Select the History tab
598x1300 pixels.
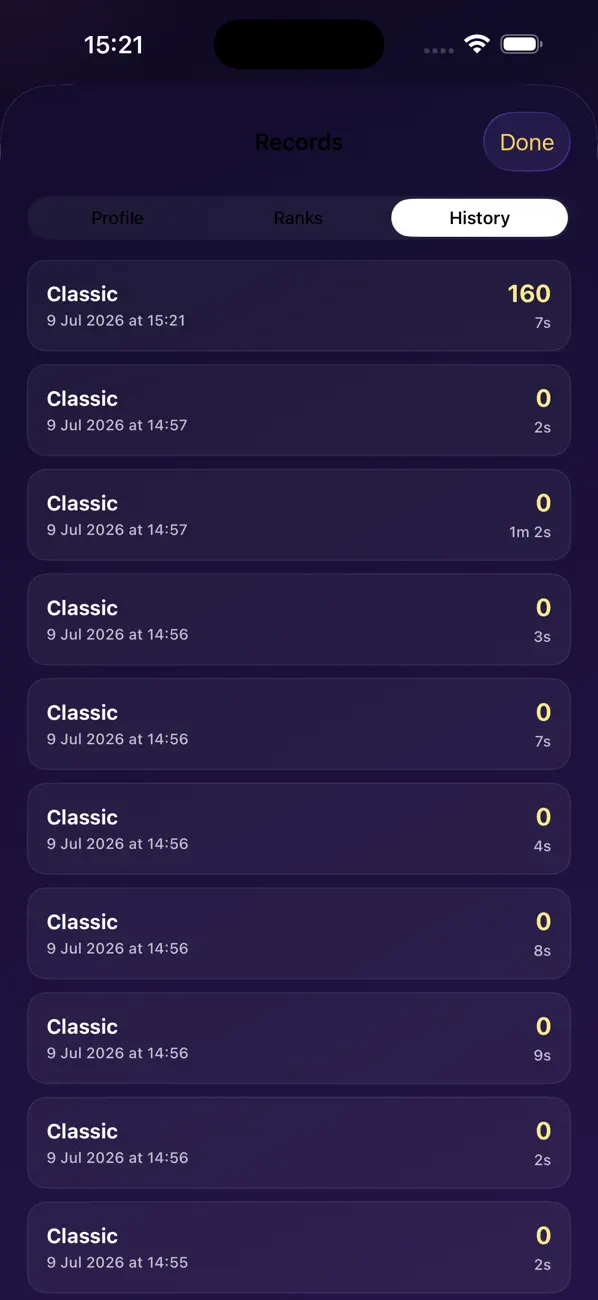(479, 218)
